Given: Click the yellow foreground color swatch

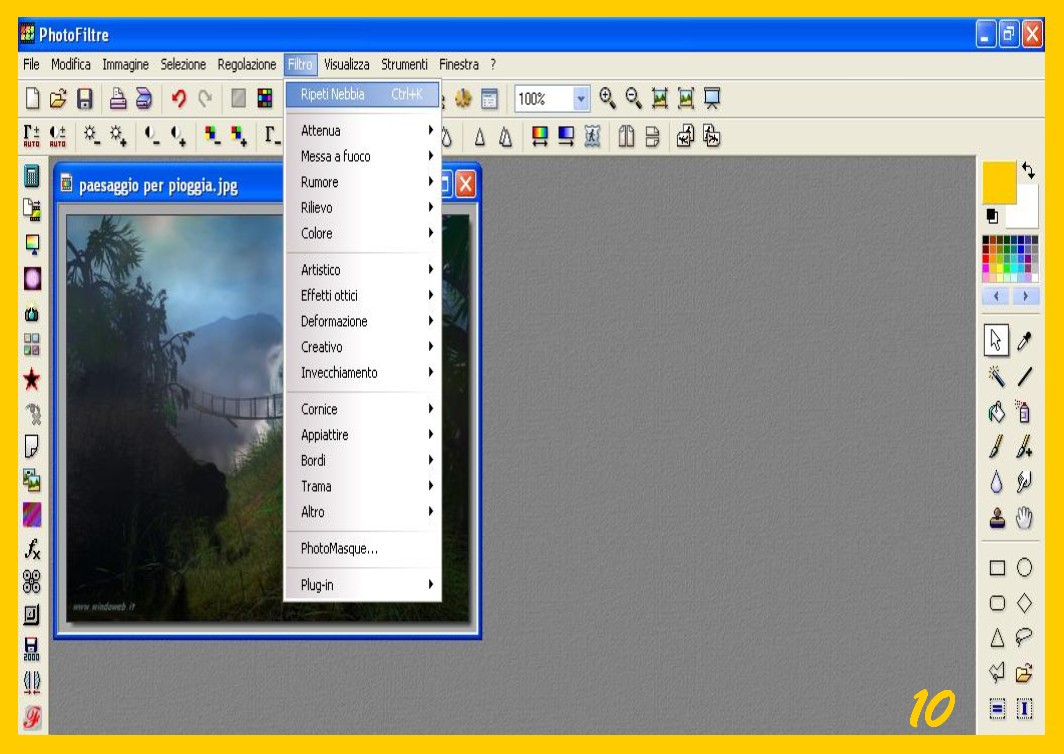Looking at the screenshot, I should tap(998, 181).
